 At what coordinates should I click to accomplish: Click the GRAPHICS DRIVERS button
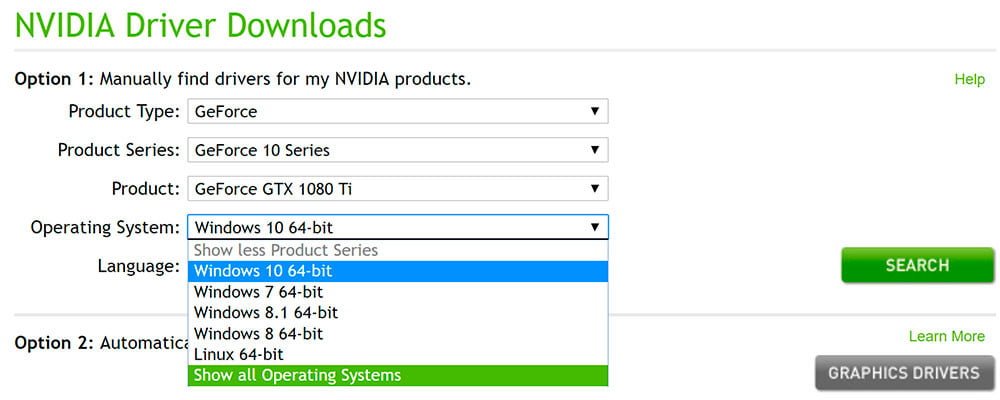(x=903, y=373)
